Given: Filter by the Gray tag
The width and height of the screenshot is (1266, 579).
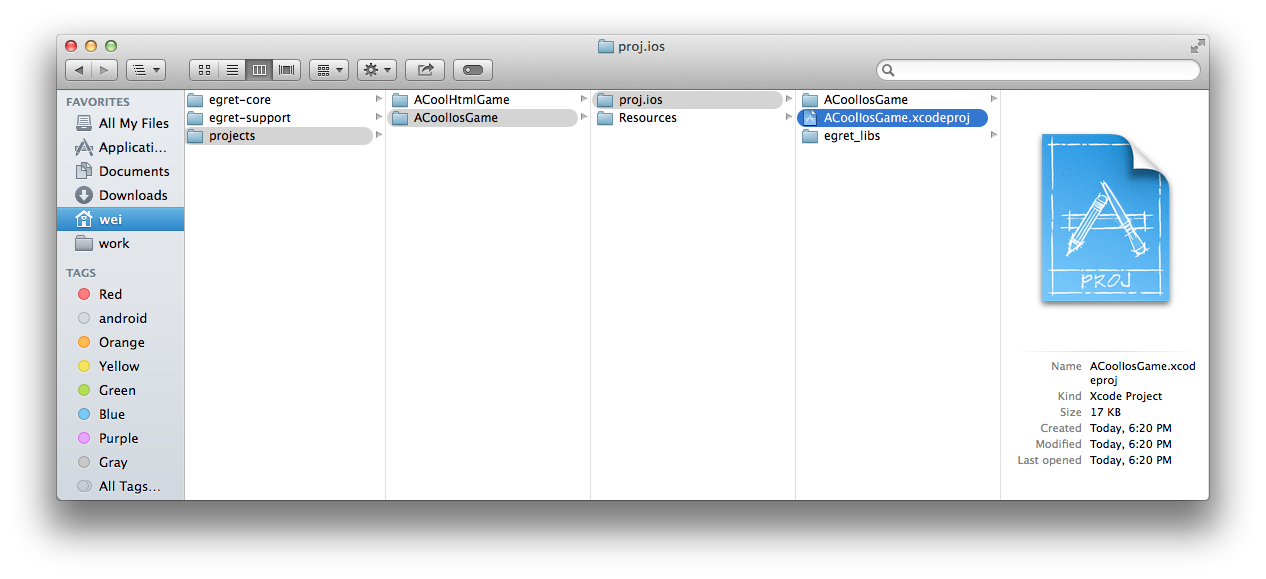Looking at the screenshot, I should 121,462.
